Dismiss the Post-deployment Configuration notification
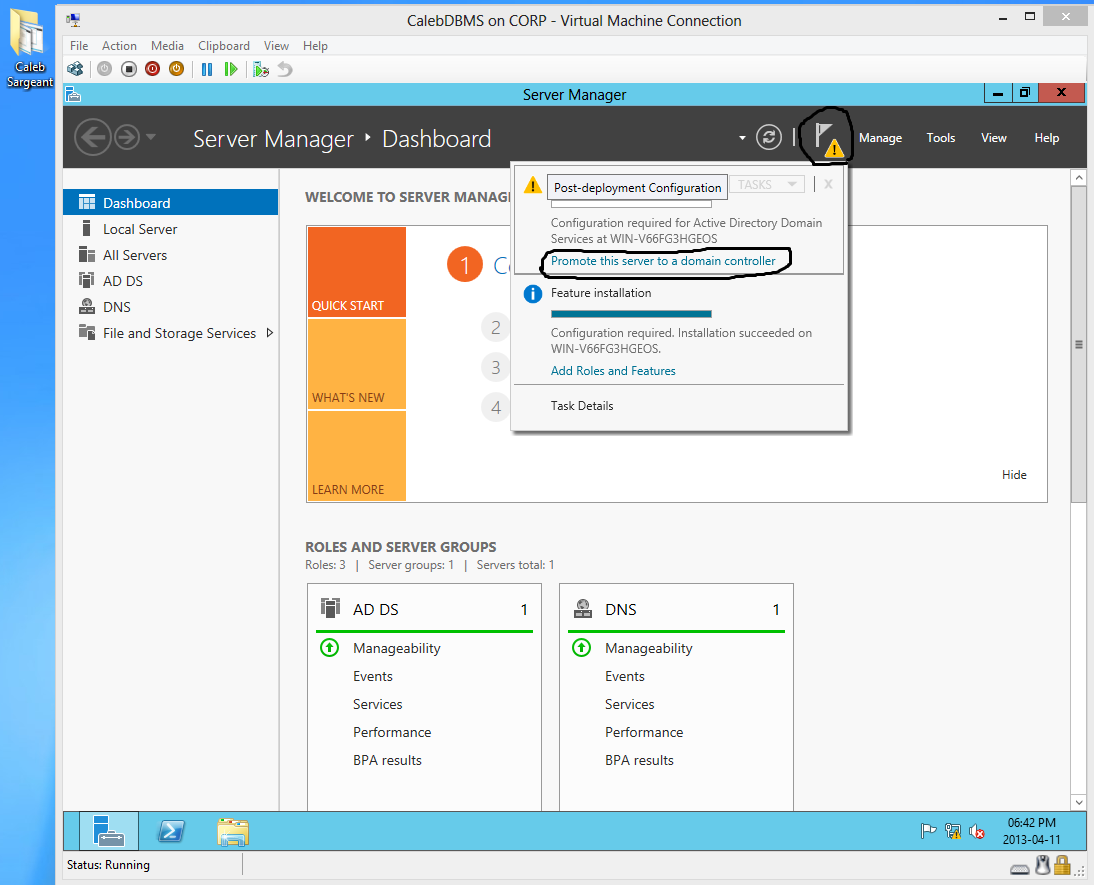The height and width of the screenshot is (885, 1094). pyautogui.click(x=828, y=184)
